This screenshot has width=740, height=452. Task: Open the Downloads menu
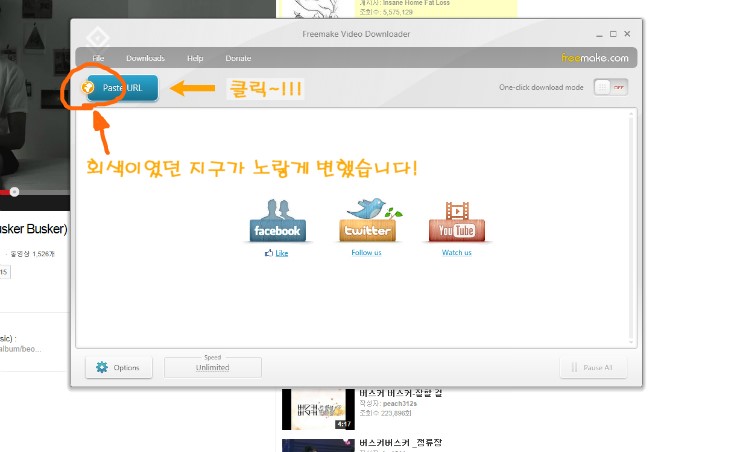tap(145, 59)
